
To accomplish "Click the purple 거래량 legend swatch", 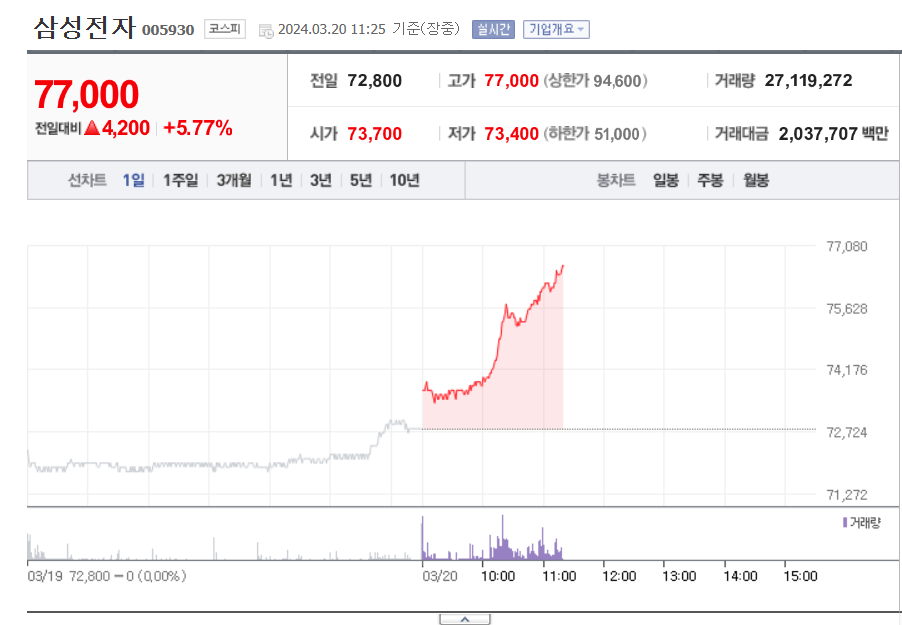I will coord(845,522).
